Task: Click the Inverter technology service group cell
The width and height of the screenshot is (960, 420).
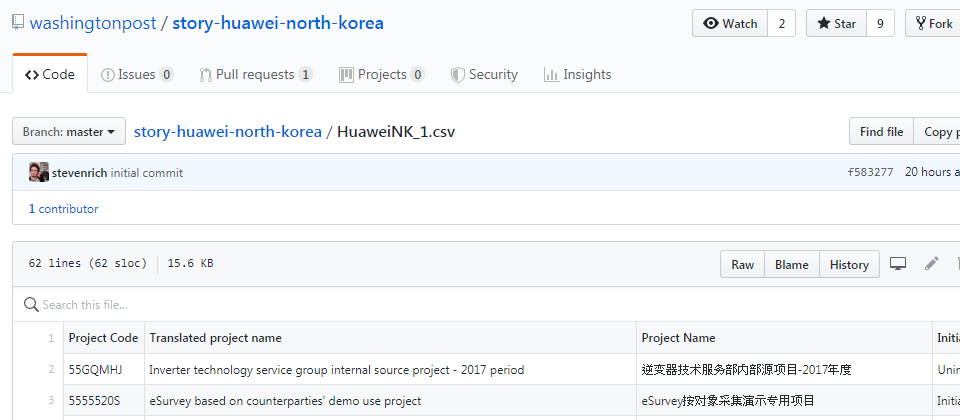Action: point(391,370)
